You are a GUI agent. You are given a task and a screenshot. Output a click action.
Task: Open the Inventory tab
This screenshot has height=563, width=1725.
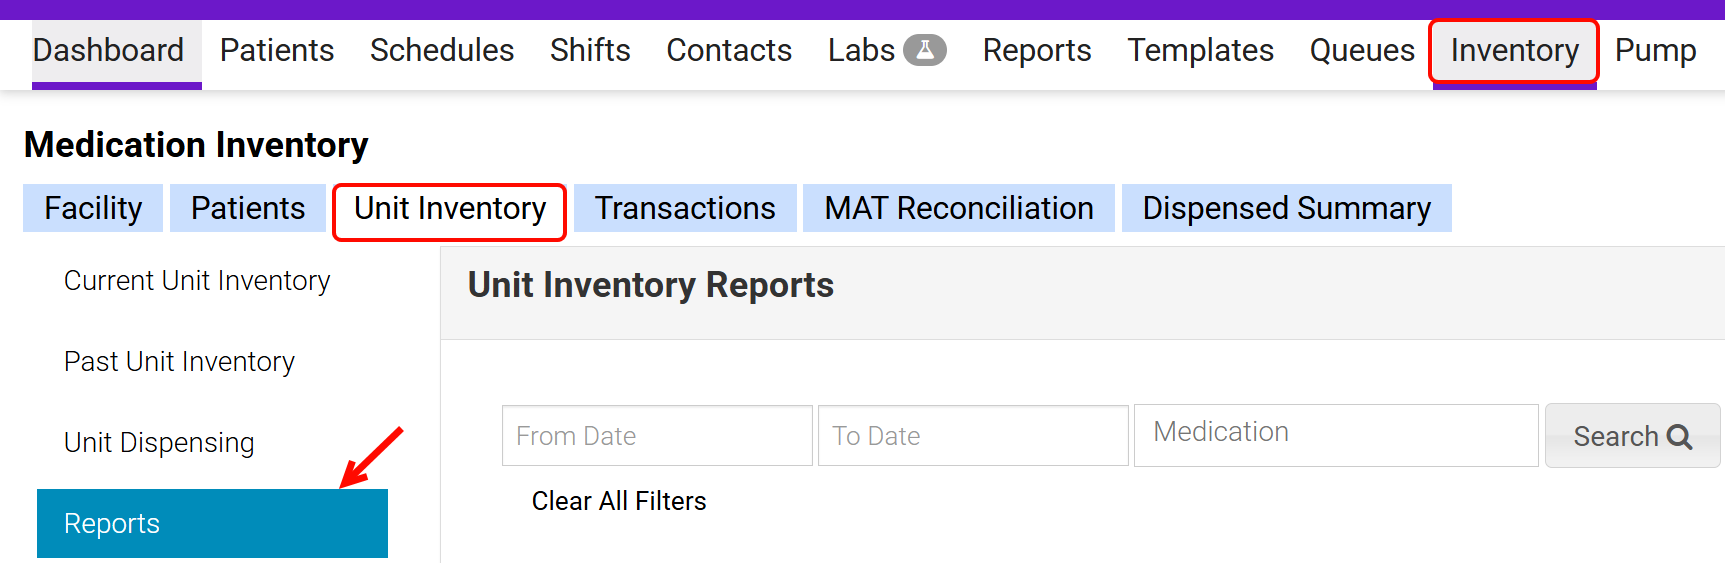point(1514,50)
